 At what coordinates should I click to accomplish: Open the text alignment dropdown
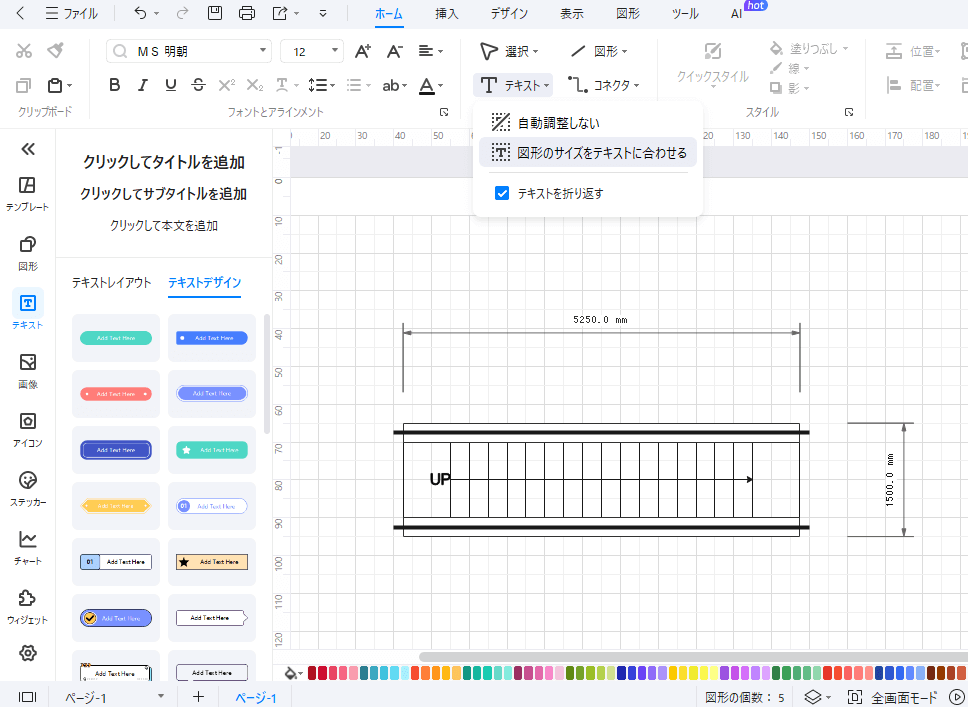pyautogui.click(x=430, y=51)
